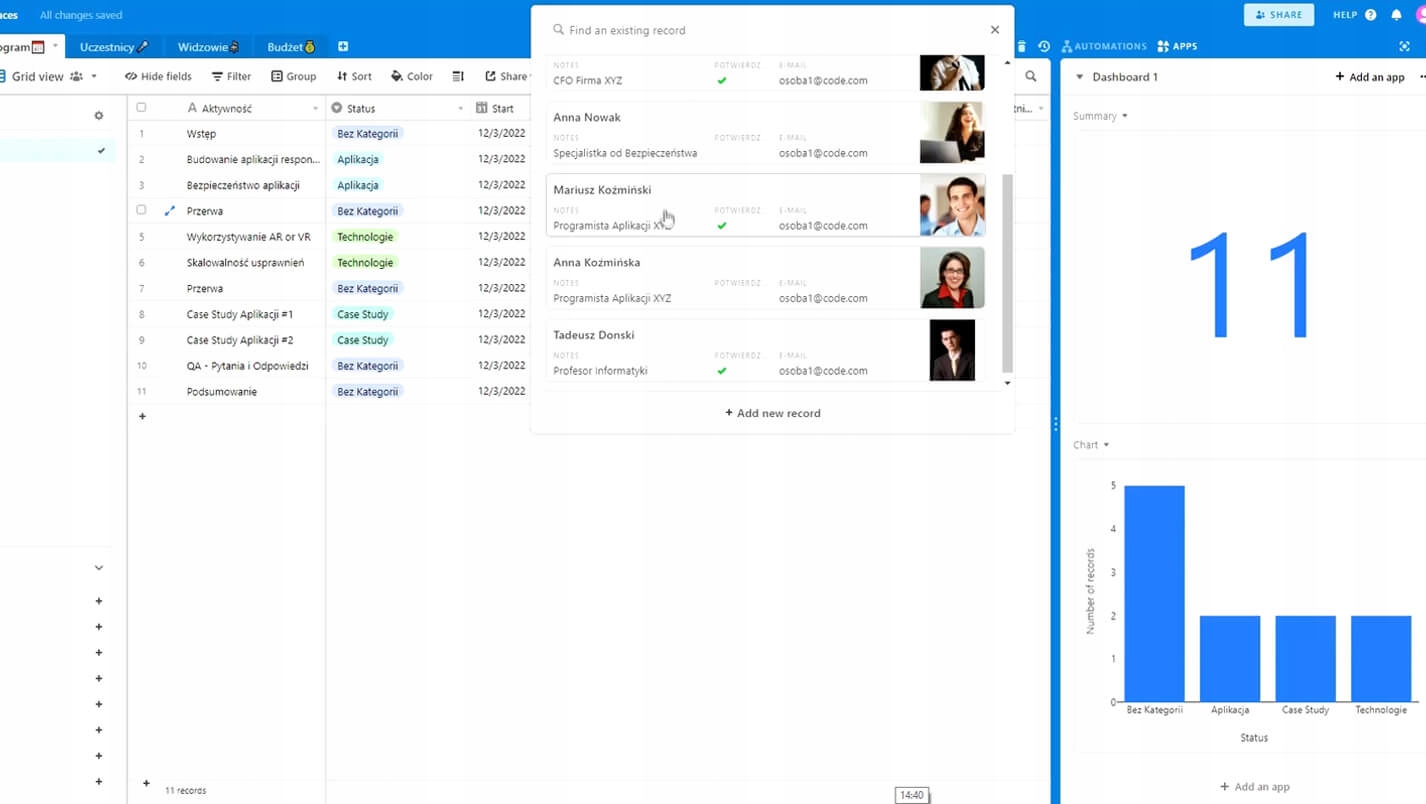Click the record list scrollbar in dialog
This screenshot has height=804, width=1426.
tap(1007, 272)
